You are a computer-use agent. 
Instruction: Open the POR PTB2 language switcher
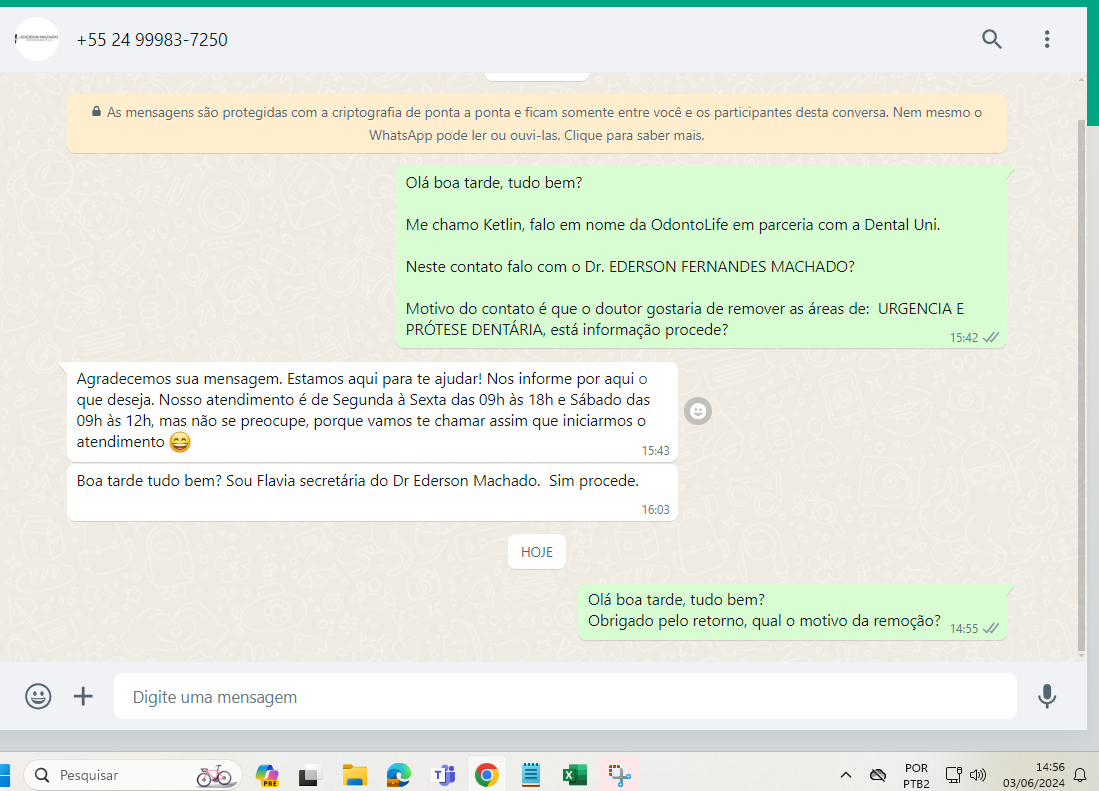pos(915,775)
